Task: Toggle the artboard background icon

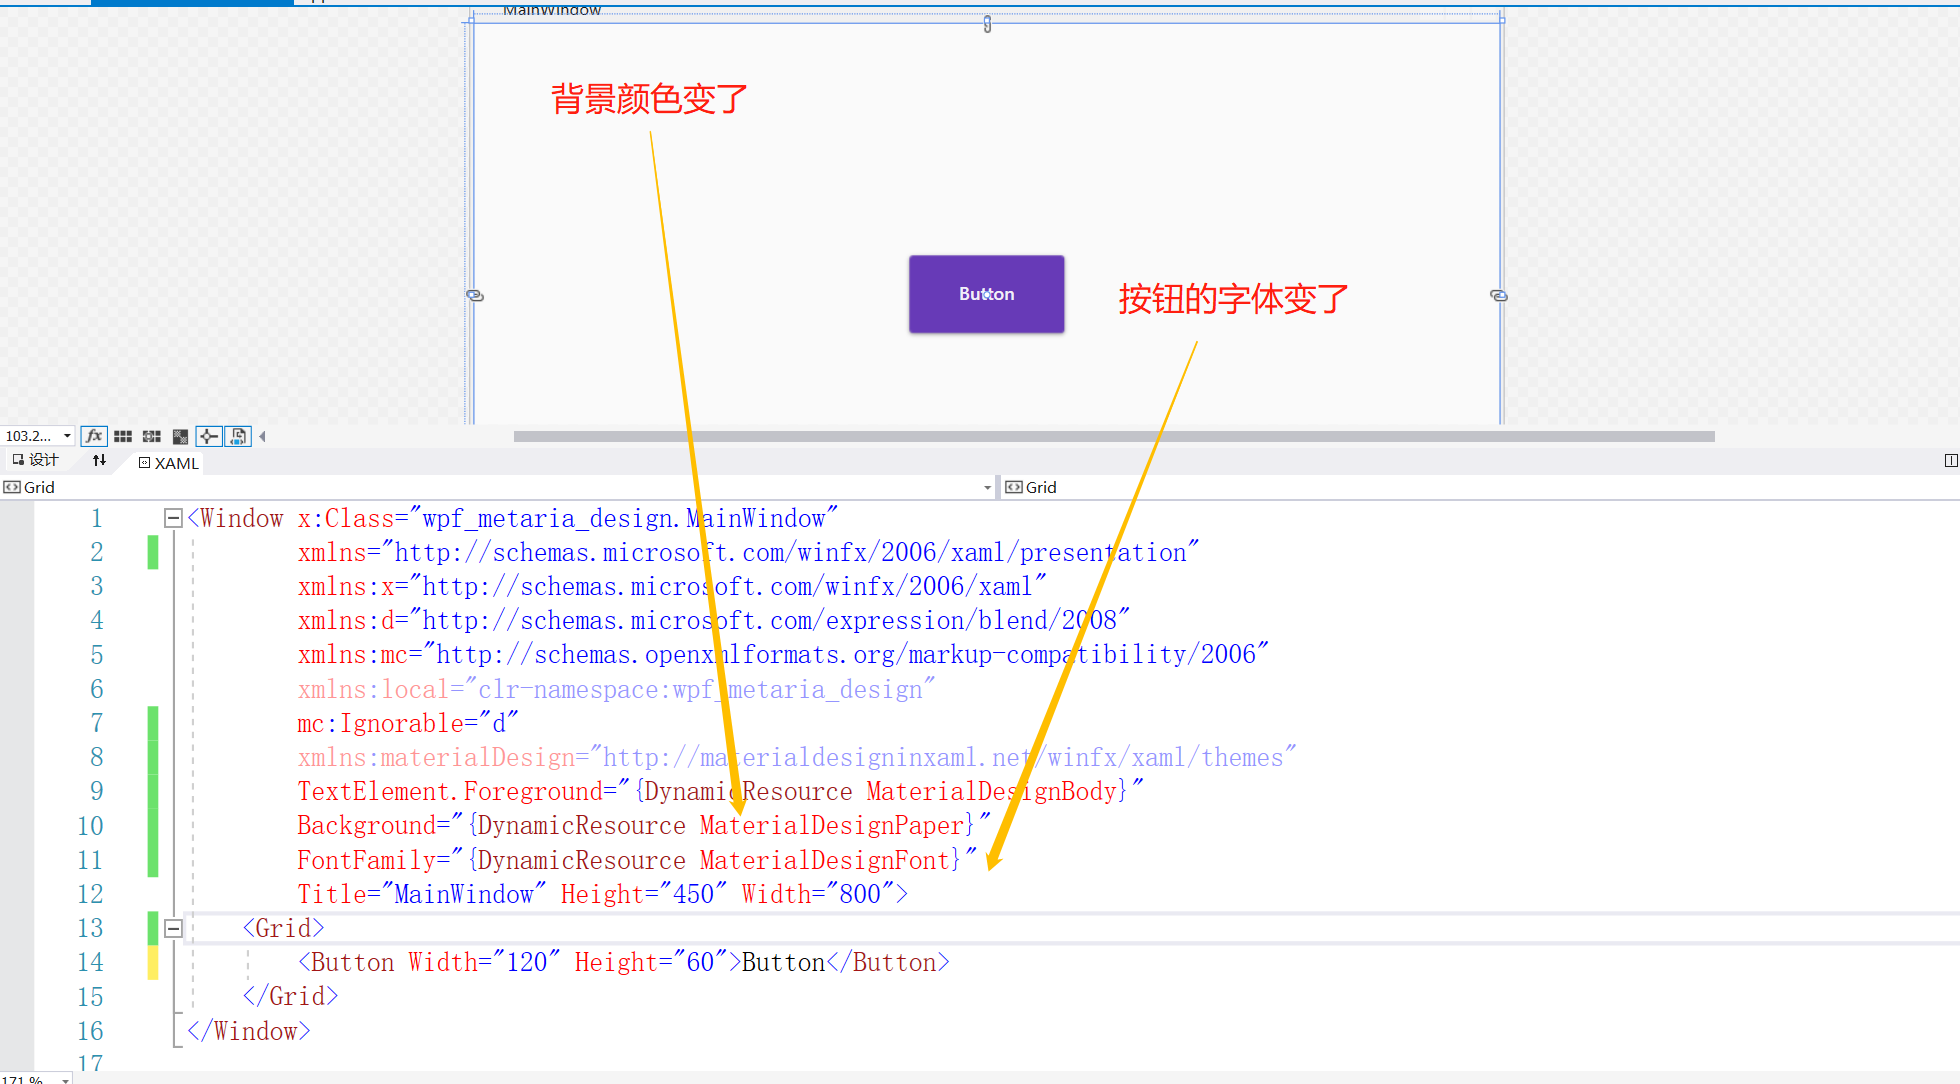Action: (x=180, y=436)
